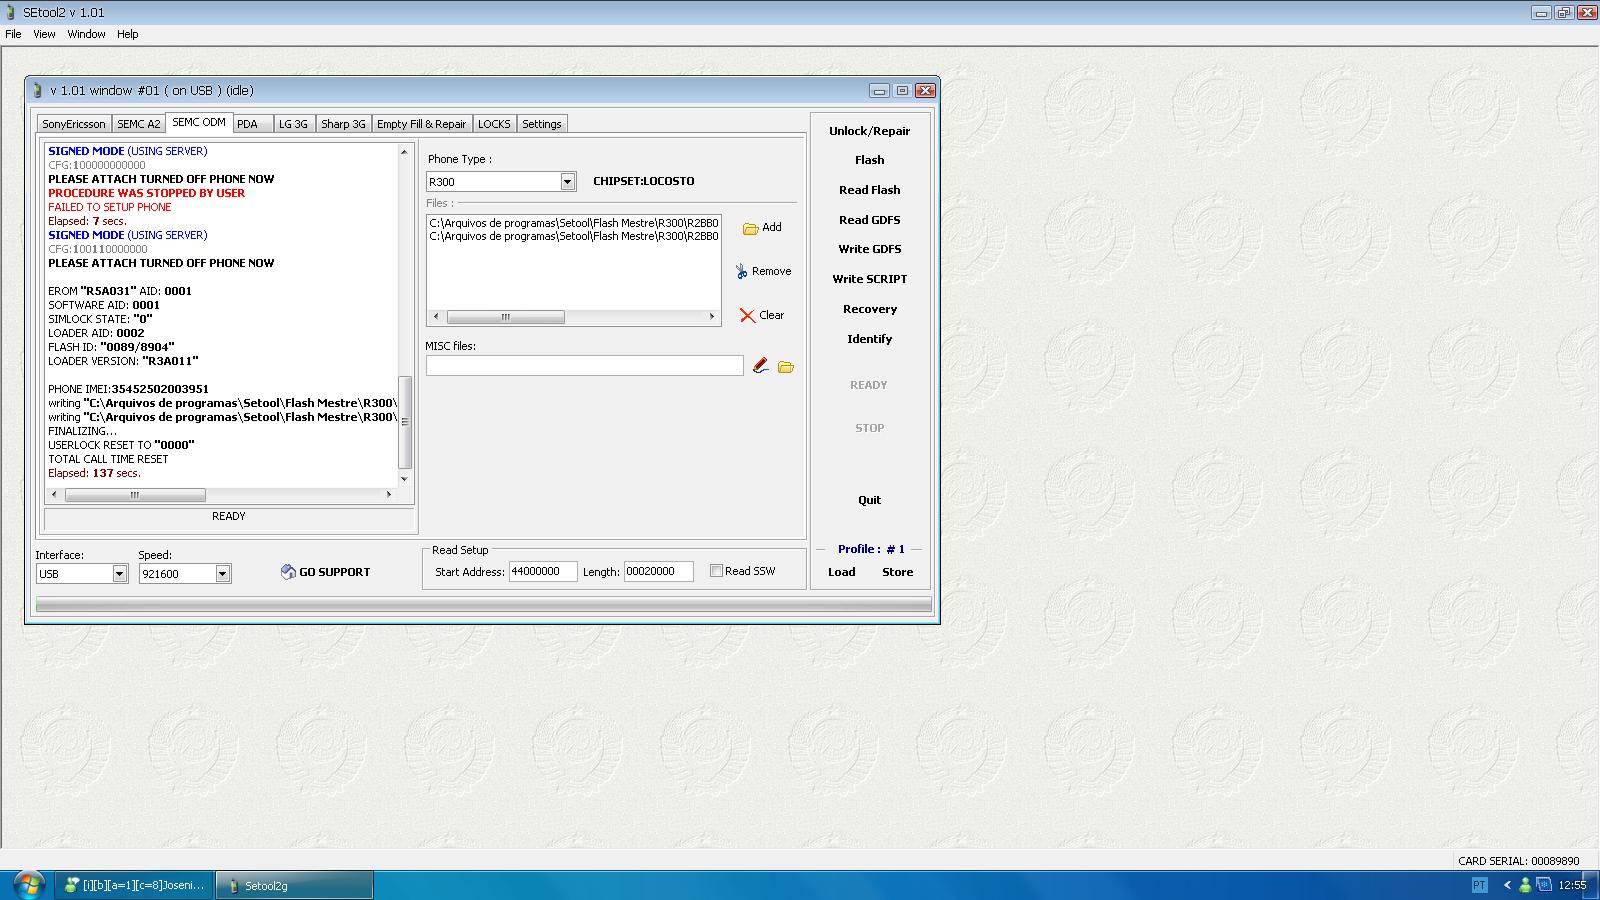Switch to the SonyEricsson tab
Image resolution: width=1600 pixels, height=900 pixels.
pyautogui.click(x=74, y=124)
